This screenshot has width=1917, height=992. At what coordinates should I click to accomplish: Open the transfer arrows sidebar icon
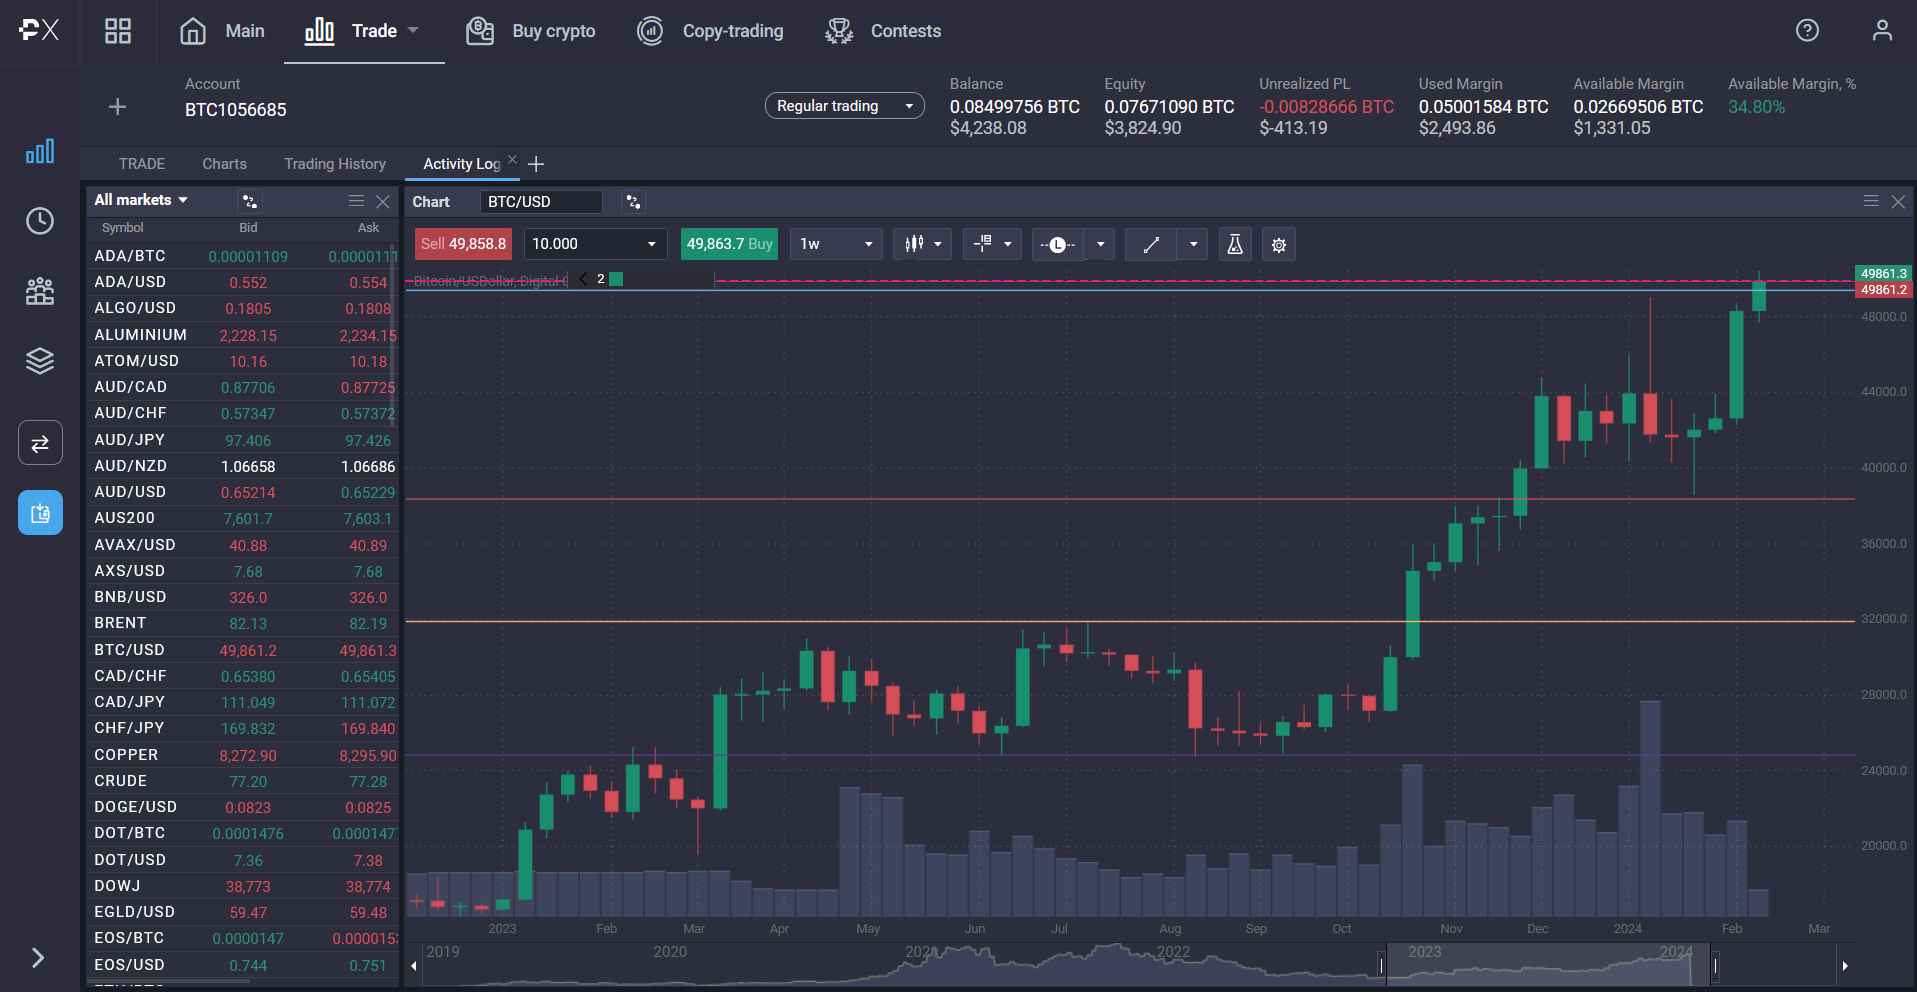(x=40, y=443)
